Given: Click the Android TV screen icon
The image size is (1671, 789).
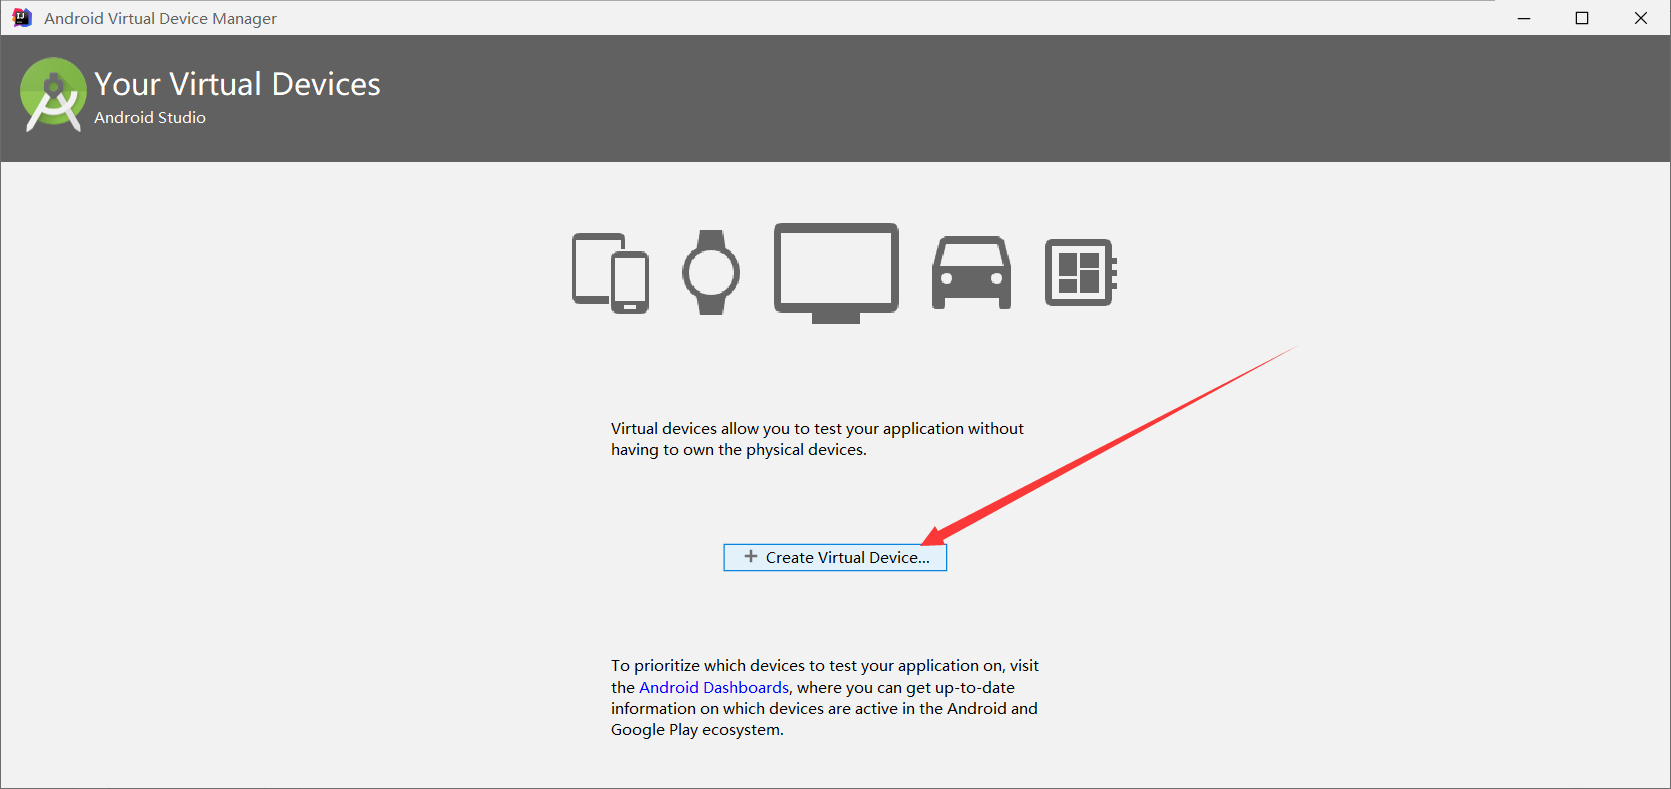Looking at the screenshot, I should pos(836,273).
